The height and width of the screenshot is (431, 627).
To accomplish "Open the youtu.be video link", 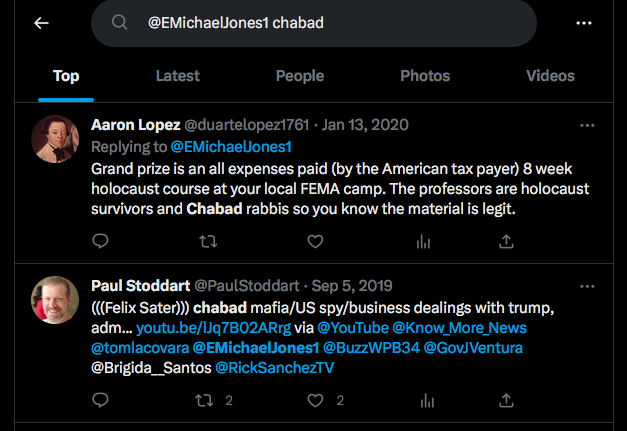I will click(201, 328).
